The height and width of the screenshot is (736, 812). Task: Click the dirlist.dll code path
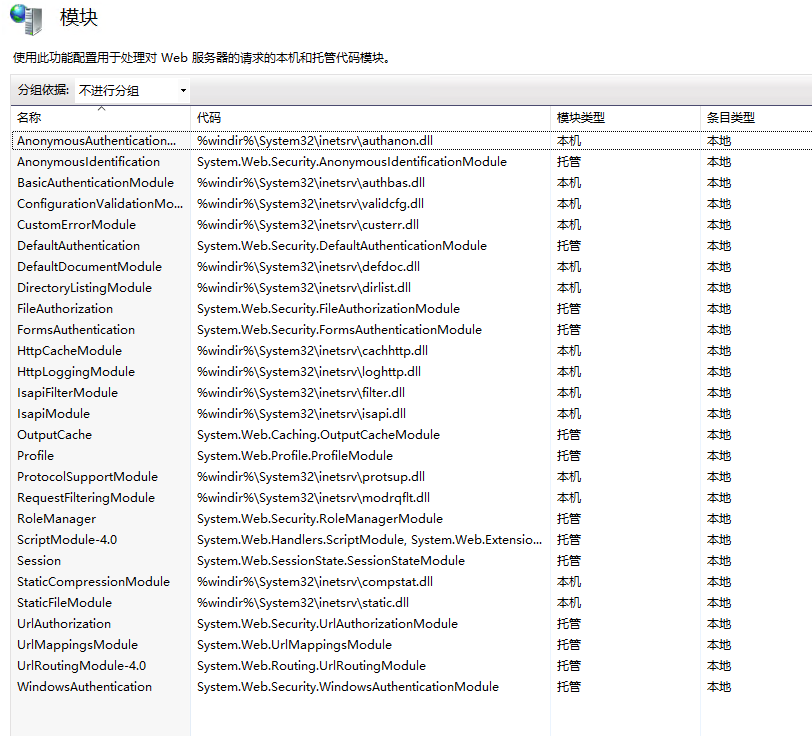[x=304, y=288]
